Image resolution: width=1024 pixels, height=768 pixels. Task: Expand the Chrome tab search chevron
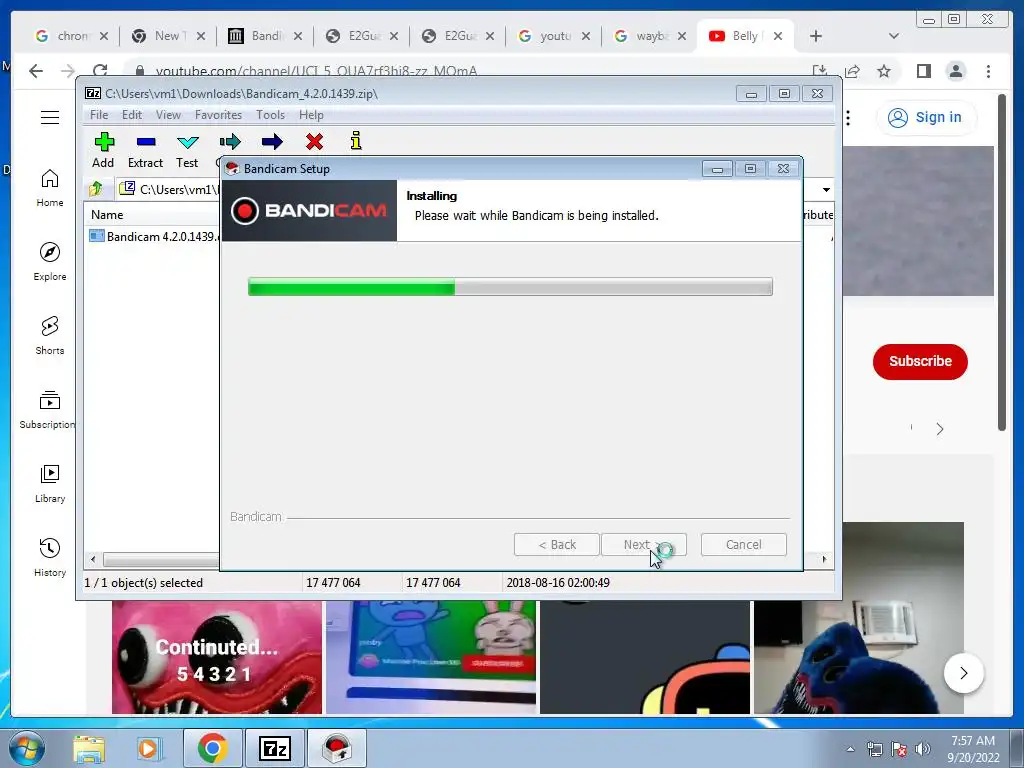pos(894,36)
